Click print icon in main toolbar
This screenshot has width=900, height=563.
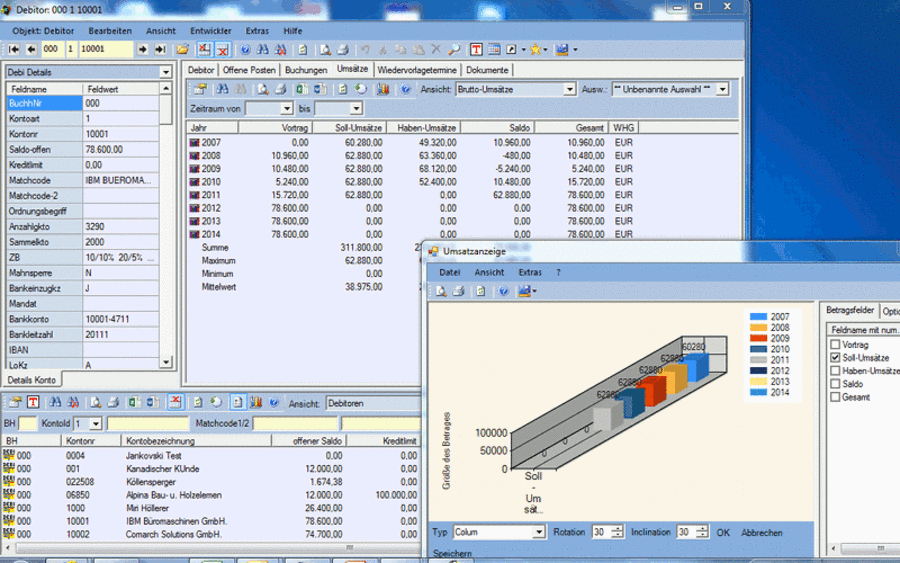point(343,49)
